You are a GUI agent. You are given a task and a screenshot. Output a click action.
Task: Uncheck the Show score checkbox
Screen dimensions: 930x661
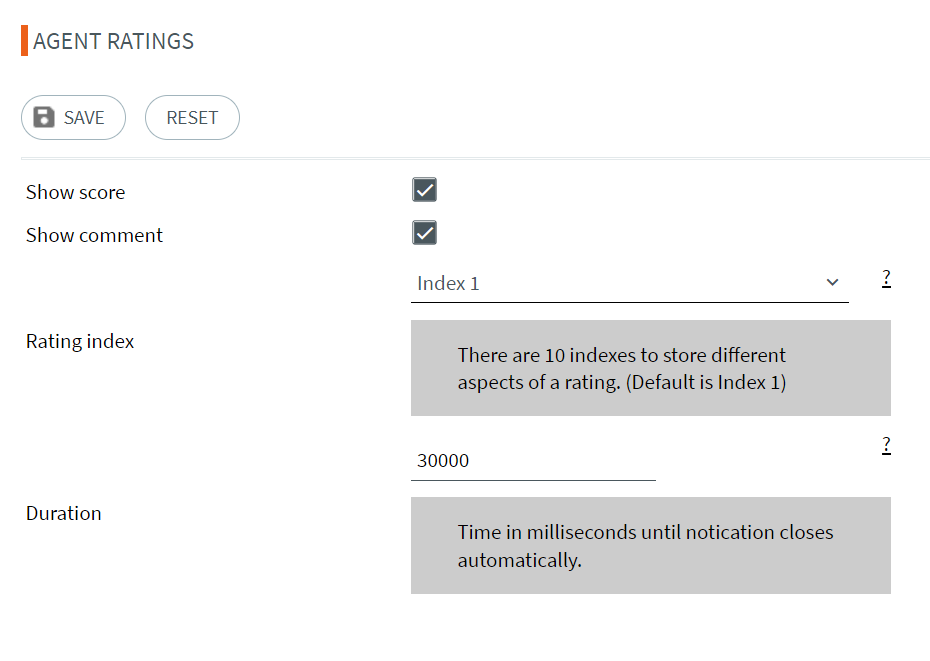coord(424,190)
